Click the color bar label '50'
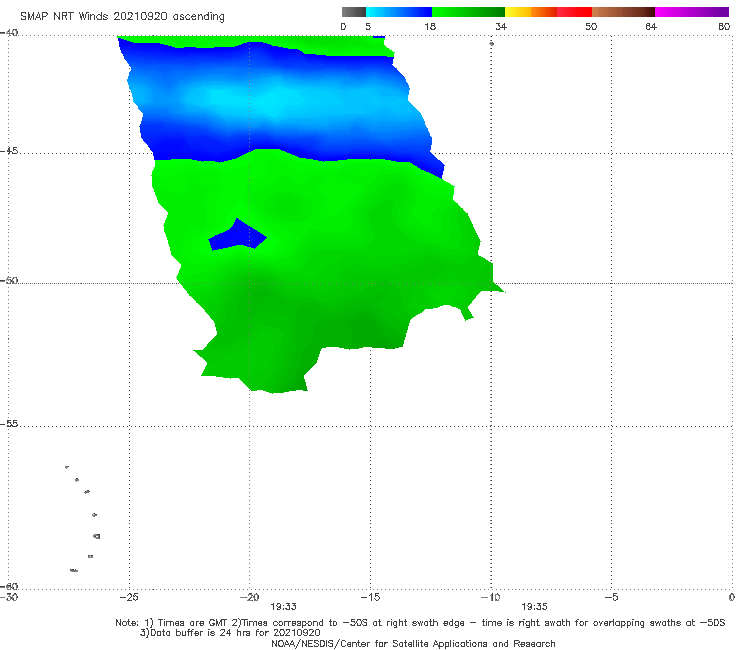 point(591,27)
